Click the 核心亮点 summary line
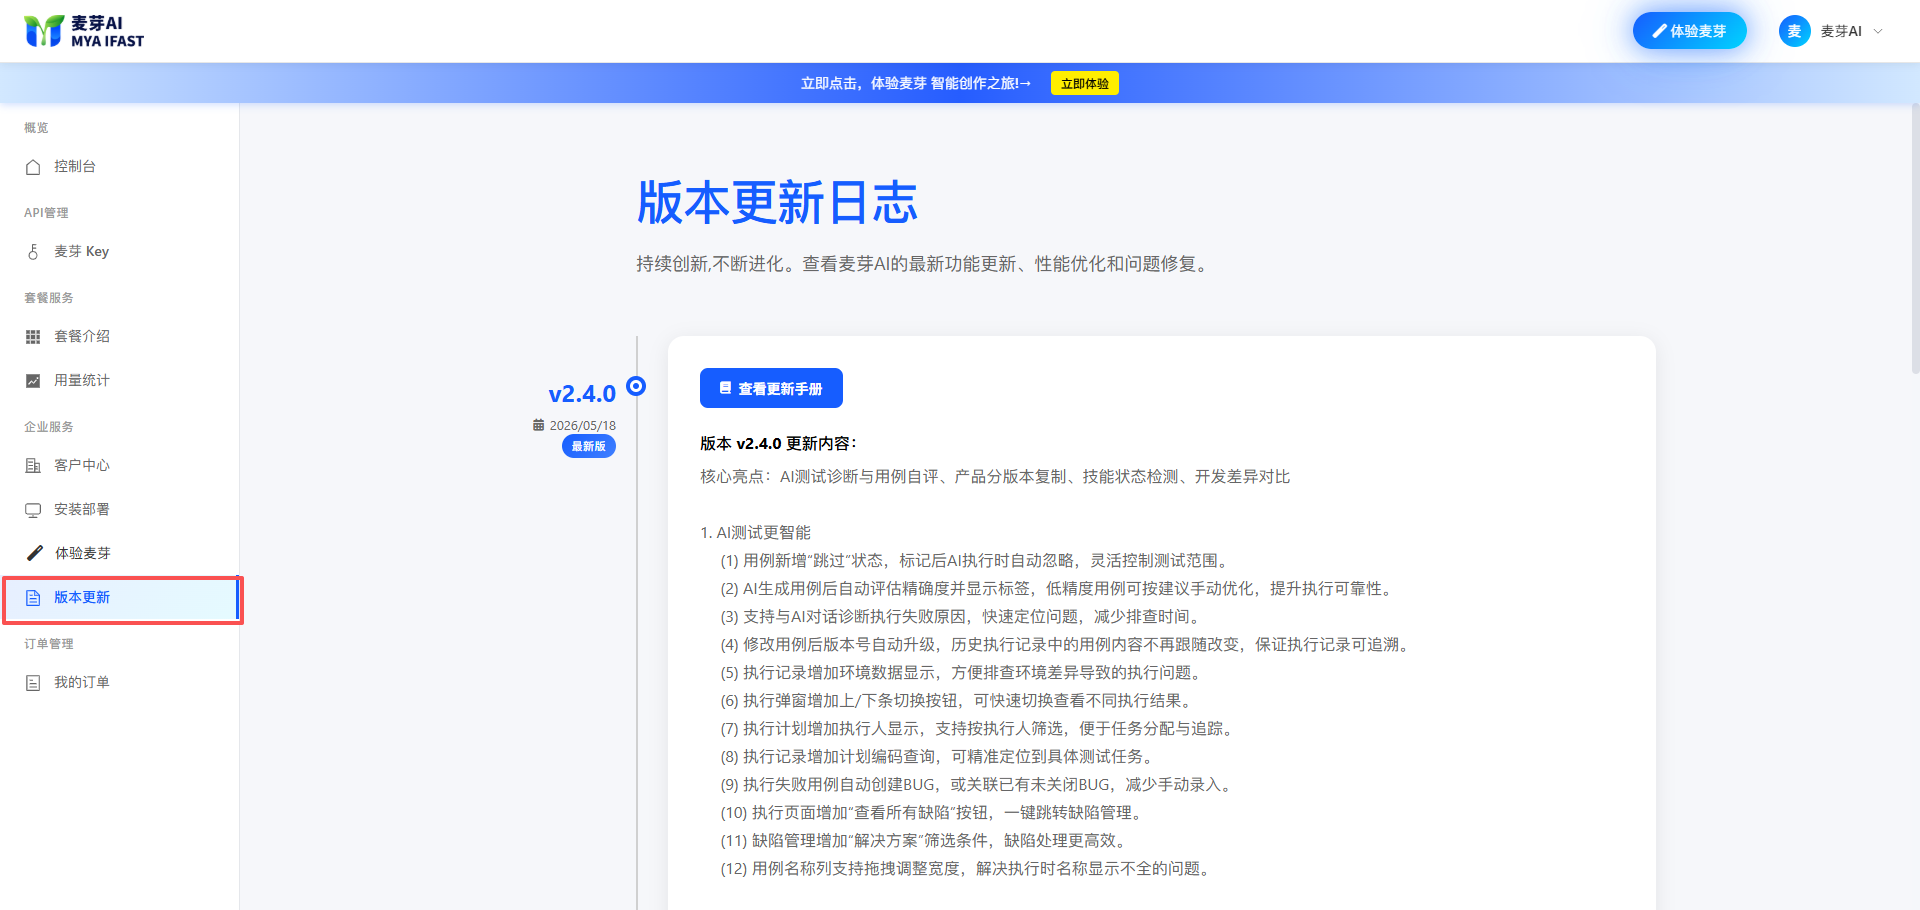 tap(995, 477)
